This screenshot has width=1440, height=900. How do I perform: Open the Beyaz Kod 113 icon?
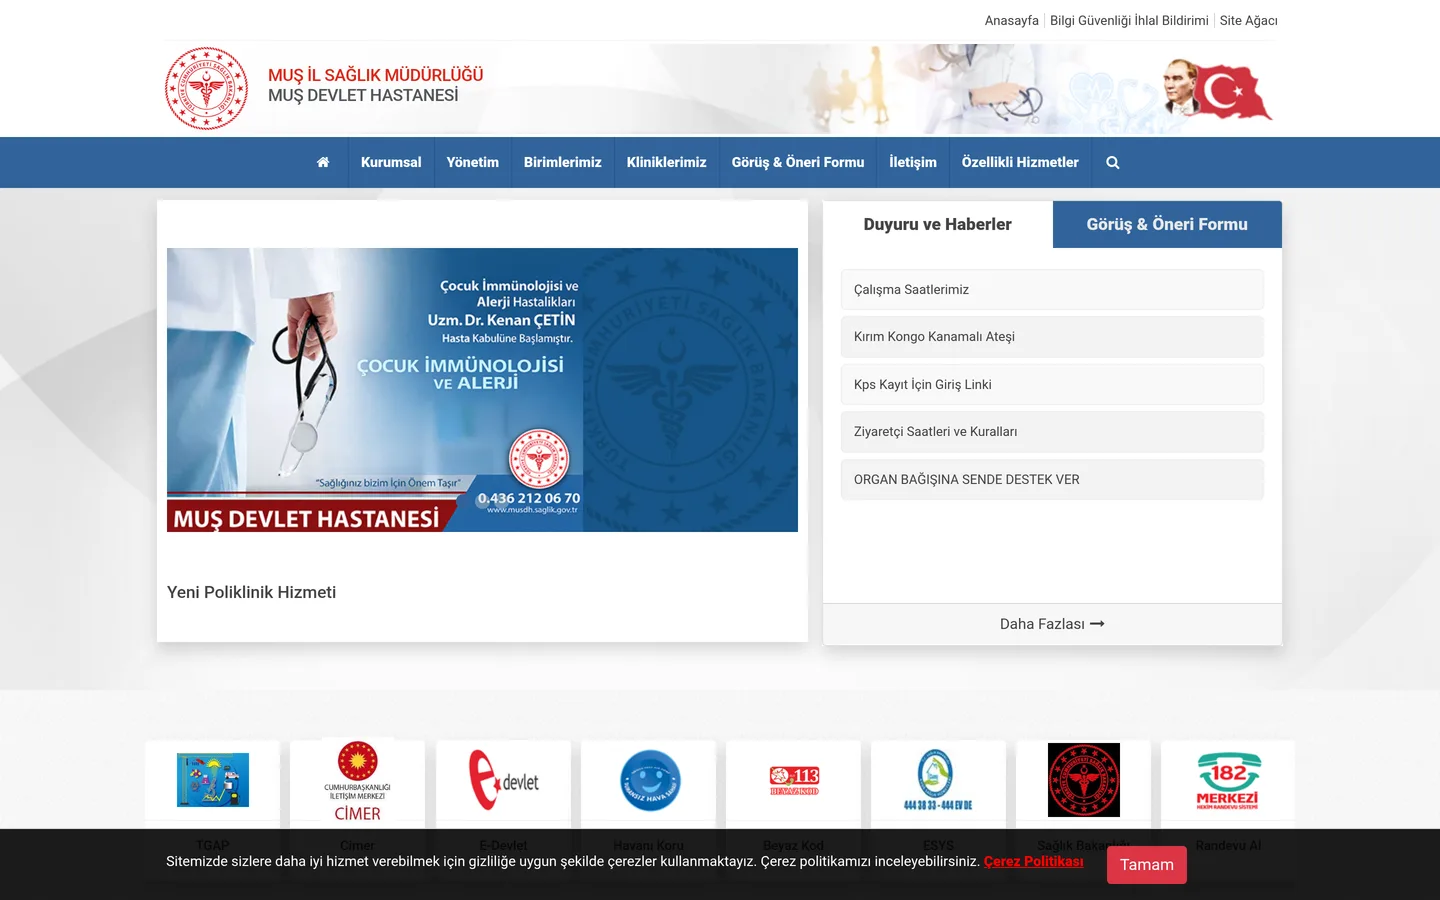(x=794, y=780)
